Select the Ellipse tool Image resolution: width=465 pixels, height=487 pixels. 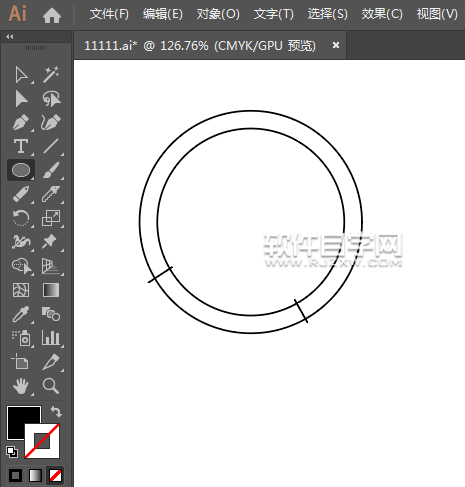[21, 170]
